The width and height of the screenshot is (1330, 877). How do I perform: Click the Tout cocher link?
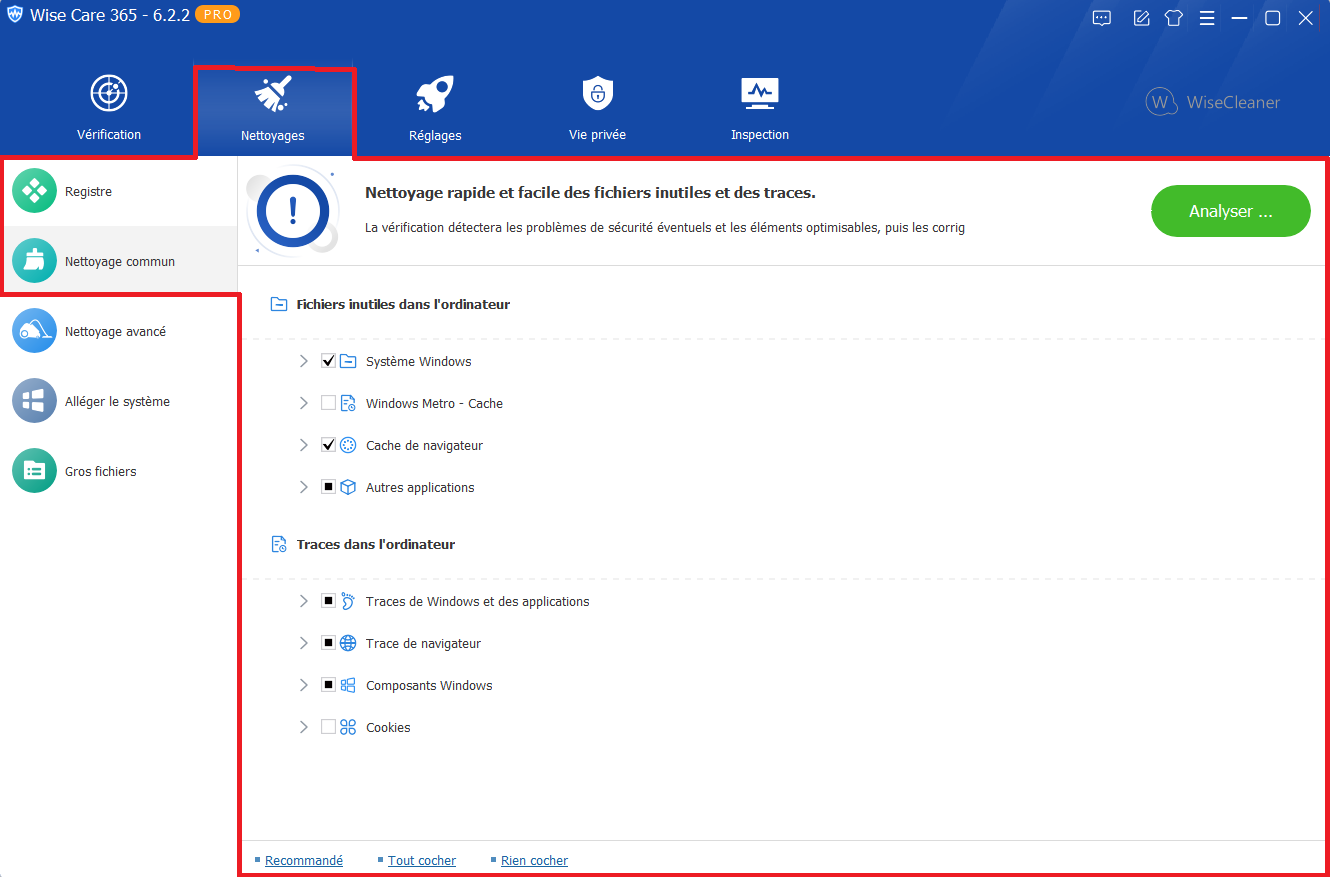click(x=422, y=860)
